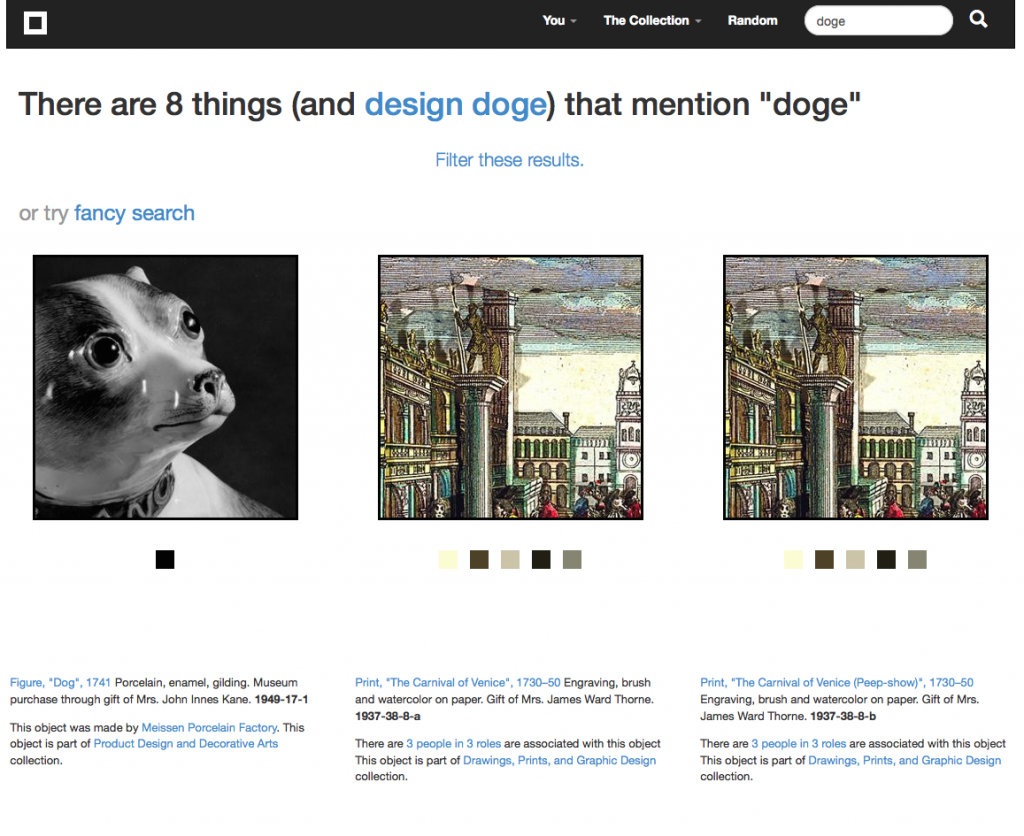Image resolution: width=1024 pixels, height=836 pixels.
Task: Open Figure, "Dog", 1741 link
Action: click(x=60, y=683)
